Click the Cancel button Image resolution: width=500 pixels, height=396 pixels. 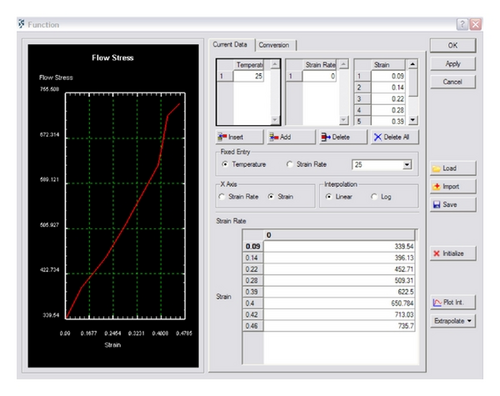click(453, 82)
